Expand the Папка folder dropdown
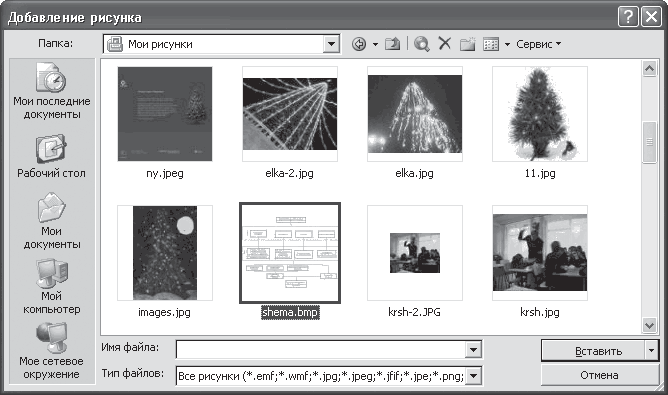 coord(331,44)
